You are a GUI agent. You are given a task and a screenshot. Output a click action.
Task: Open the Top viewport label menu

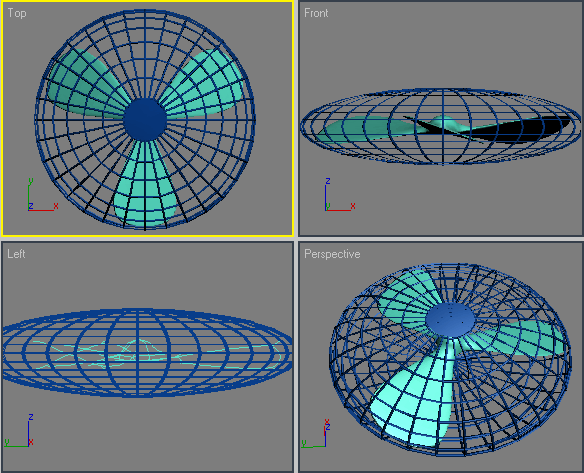tap(17, 13)
